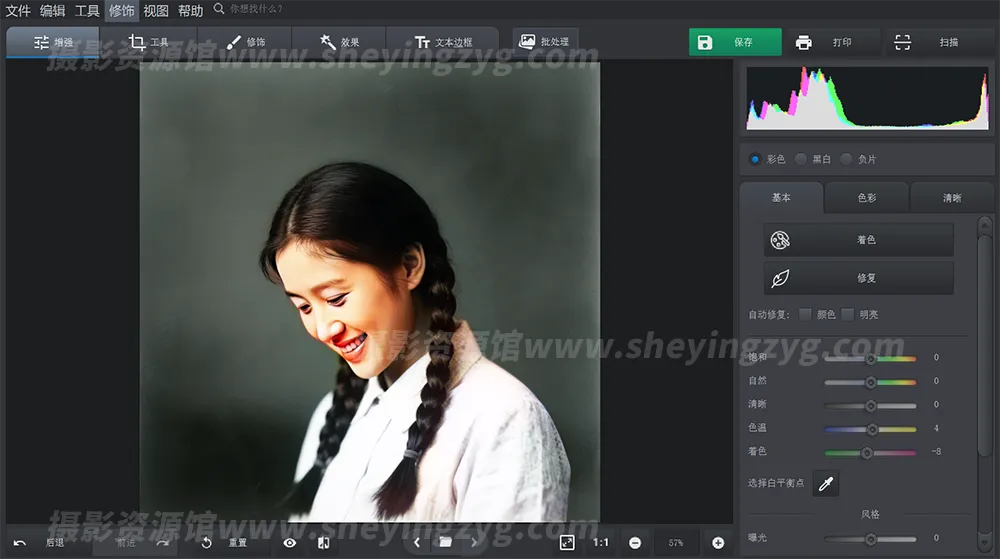Go to next image arrow
This screenshot has height=559, width=1000.
click(x=474, y=543)
